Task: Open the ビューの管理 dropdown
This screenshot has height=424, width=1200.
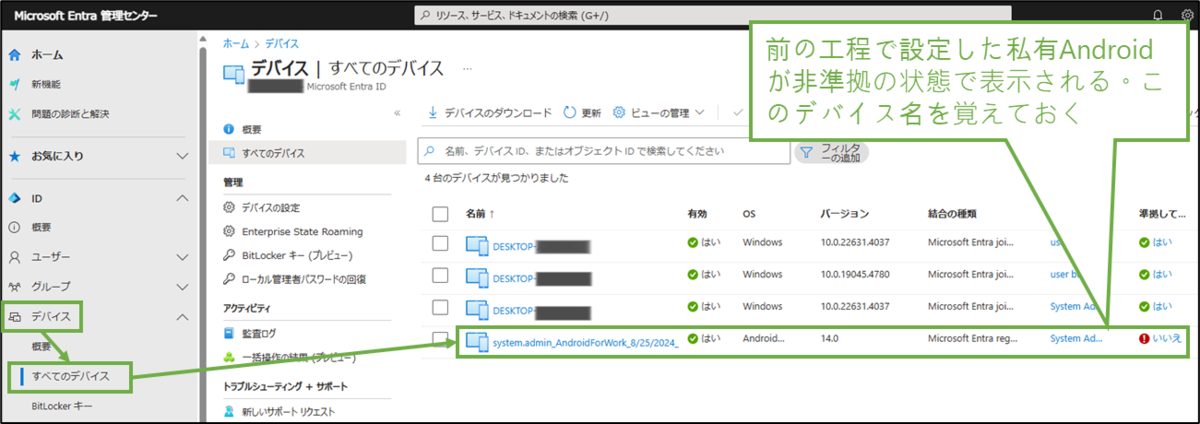Action: 660,113
